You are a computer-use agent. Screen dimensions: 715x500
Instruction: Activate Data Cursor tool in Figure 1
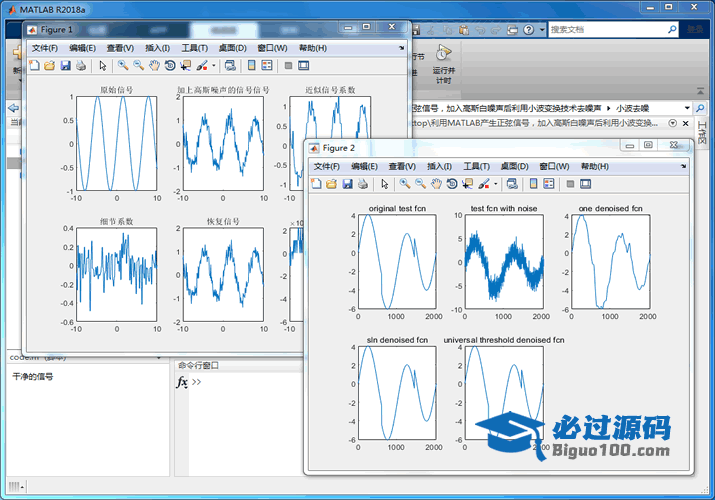186,66
